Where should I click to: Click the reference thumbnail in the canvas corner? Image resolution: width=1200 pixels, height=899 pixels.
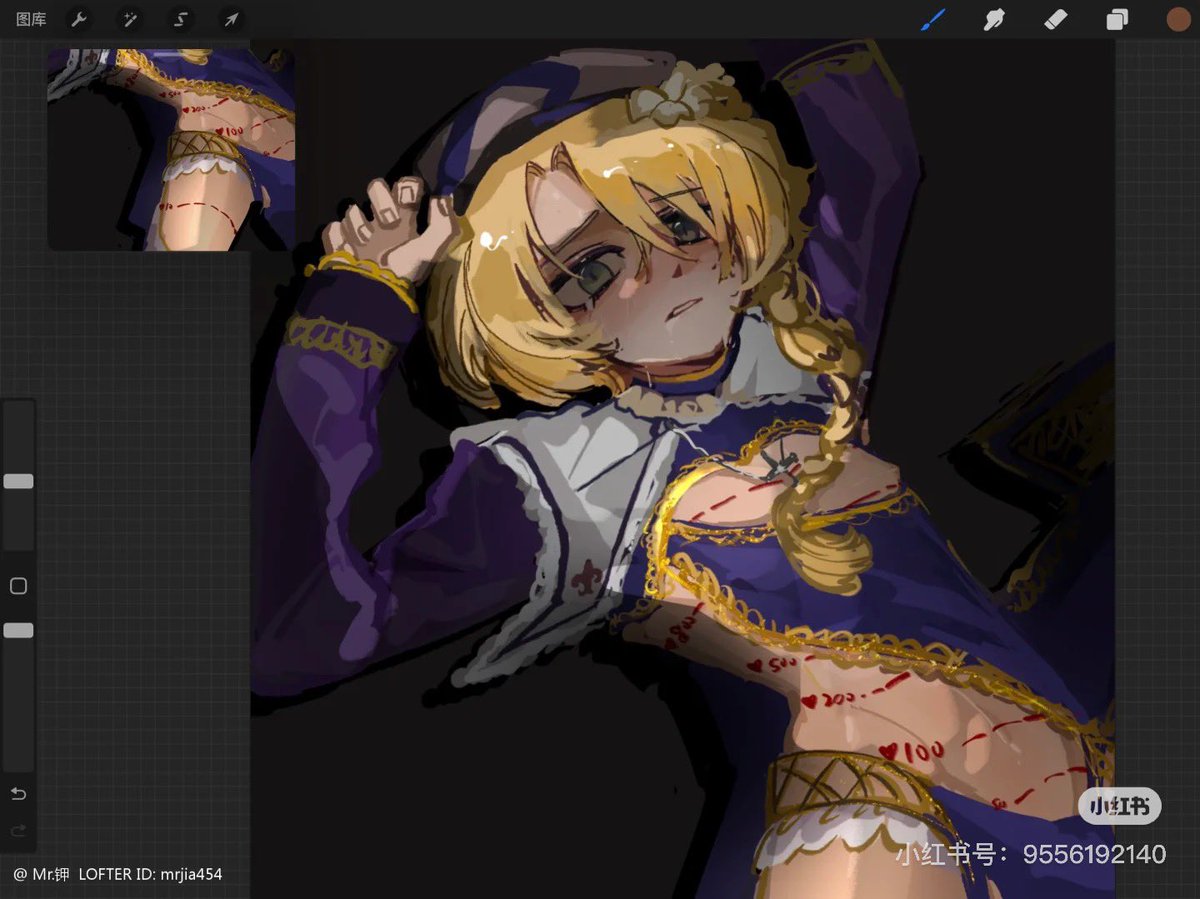click(x=171, y=149)
